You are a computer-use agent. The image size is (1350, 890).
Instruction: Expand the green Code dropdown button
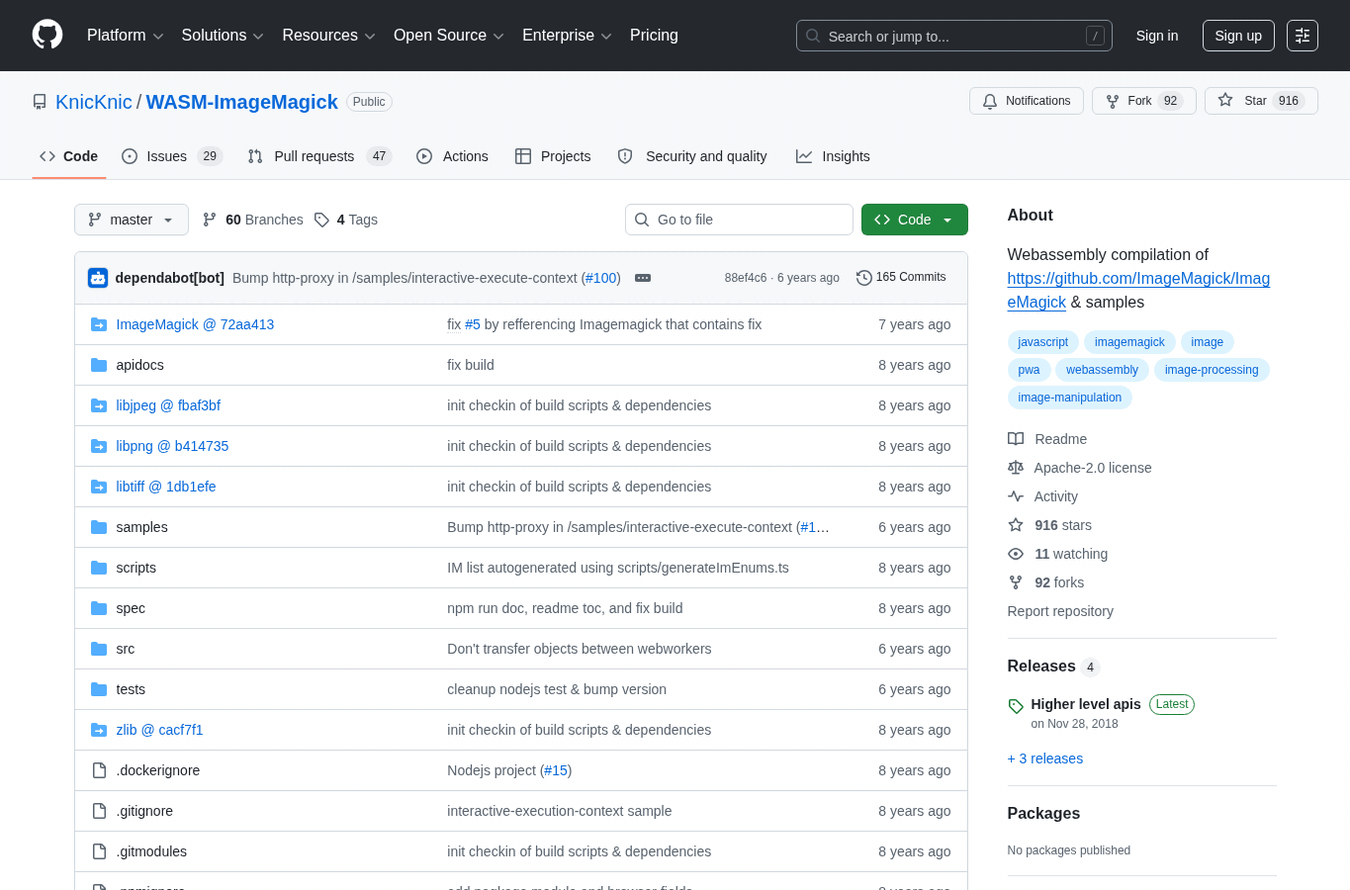pos(914,220)
